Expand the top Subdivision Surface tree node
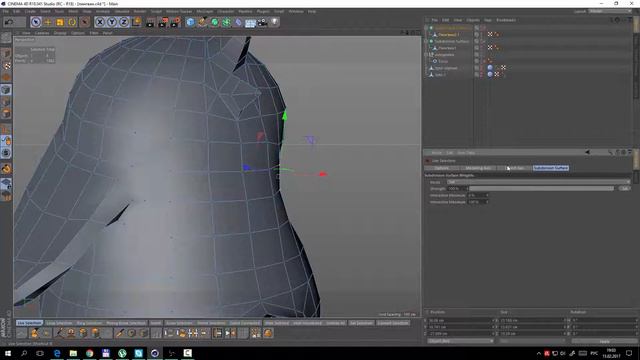The height and width of the screenshot is (360, 640). [x=426, y=28]
